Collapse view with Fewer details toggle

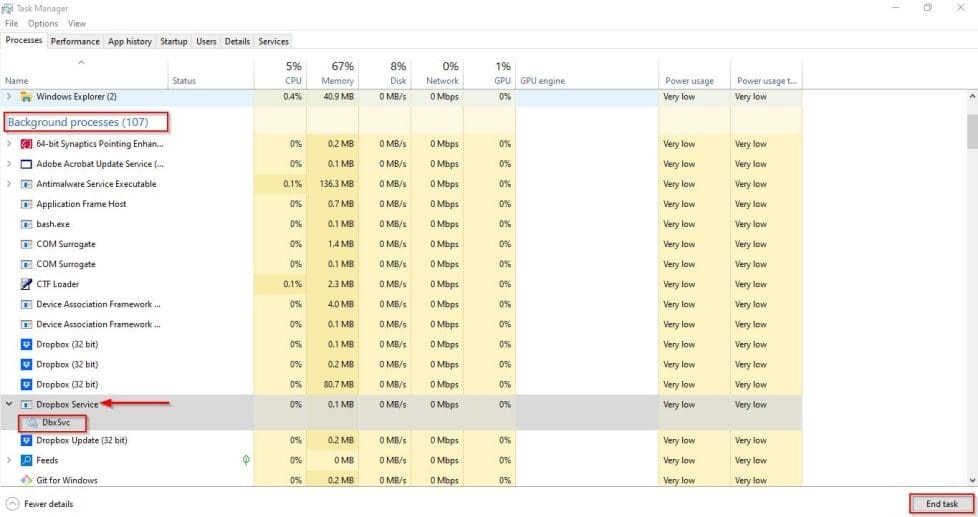pyautogui.click(x=40, y=504)
